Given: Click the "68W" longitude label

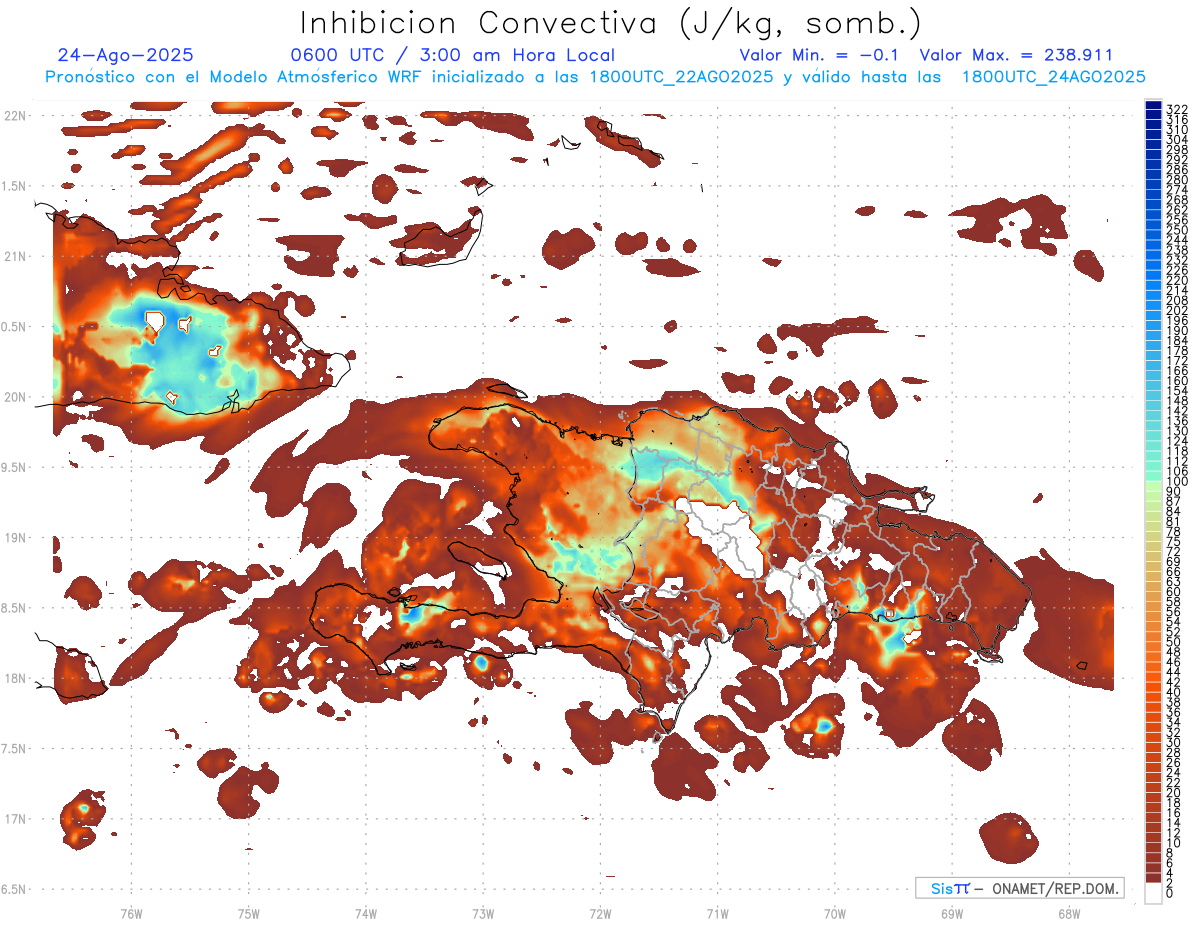Looking at the screenshot, I should 1069,913.
